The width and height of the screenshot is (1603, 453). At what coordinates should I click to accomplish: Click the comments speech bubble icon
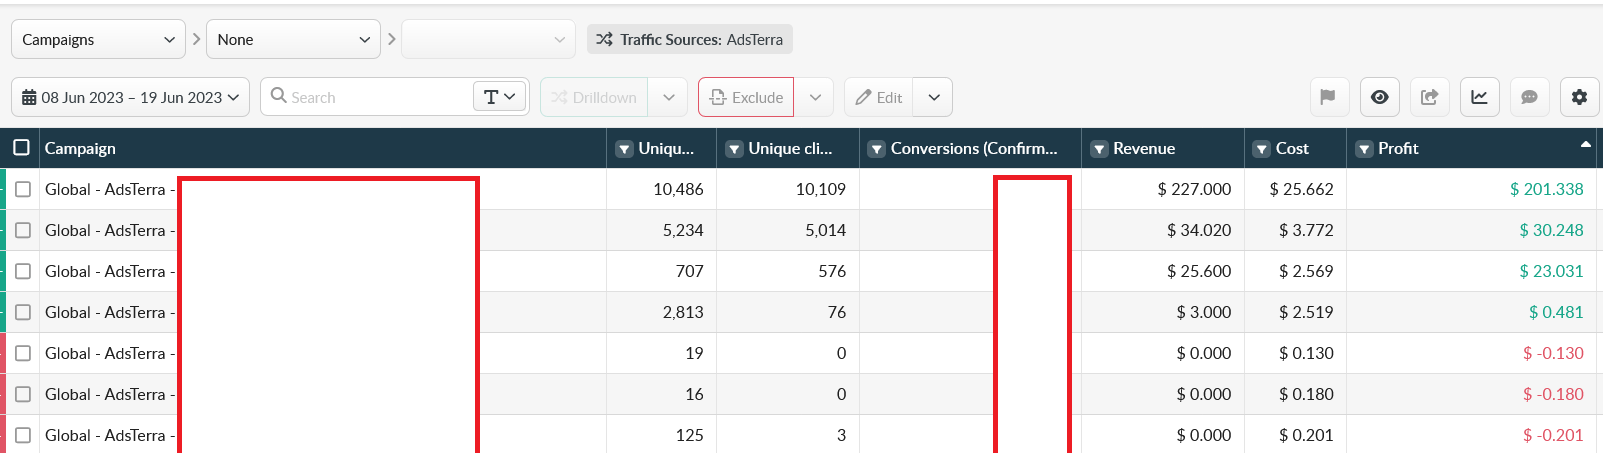pyautogui.click(x=1529, y=97)
